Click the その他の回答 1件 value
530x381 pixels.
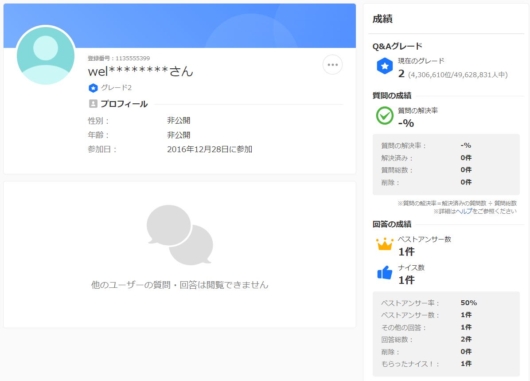click(466, 327)
